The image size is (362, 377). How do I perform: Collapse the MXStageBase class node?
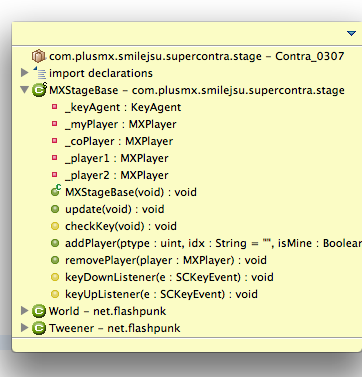tap(24, 90)
